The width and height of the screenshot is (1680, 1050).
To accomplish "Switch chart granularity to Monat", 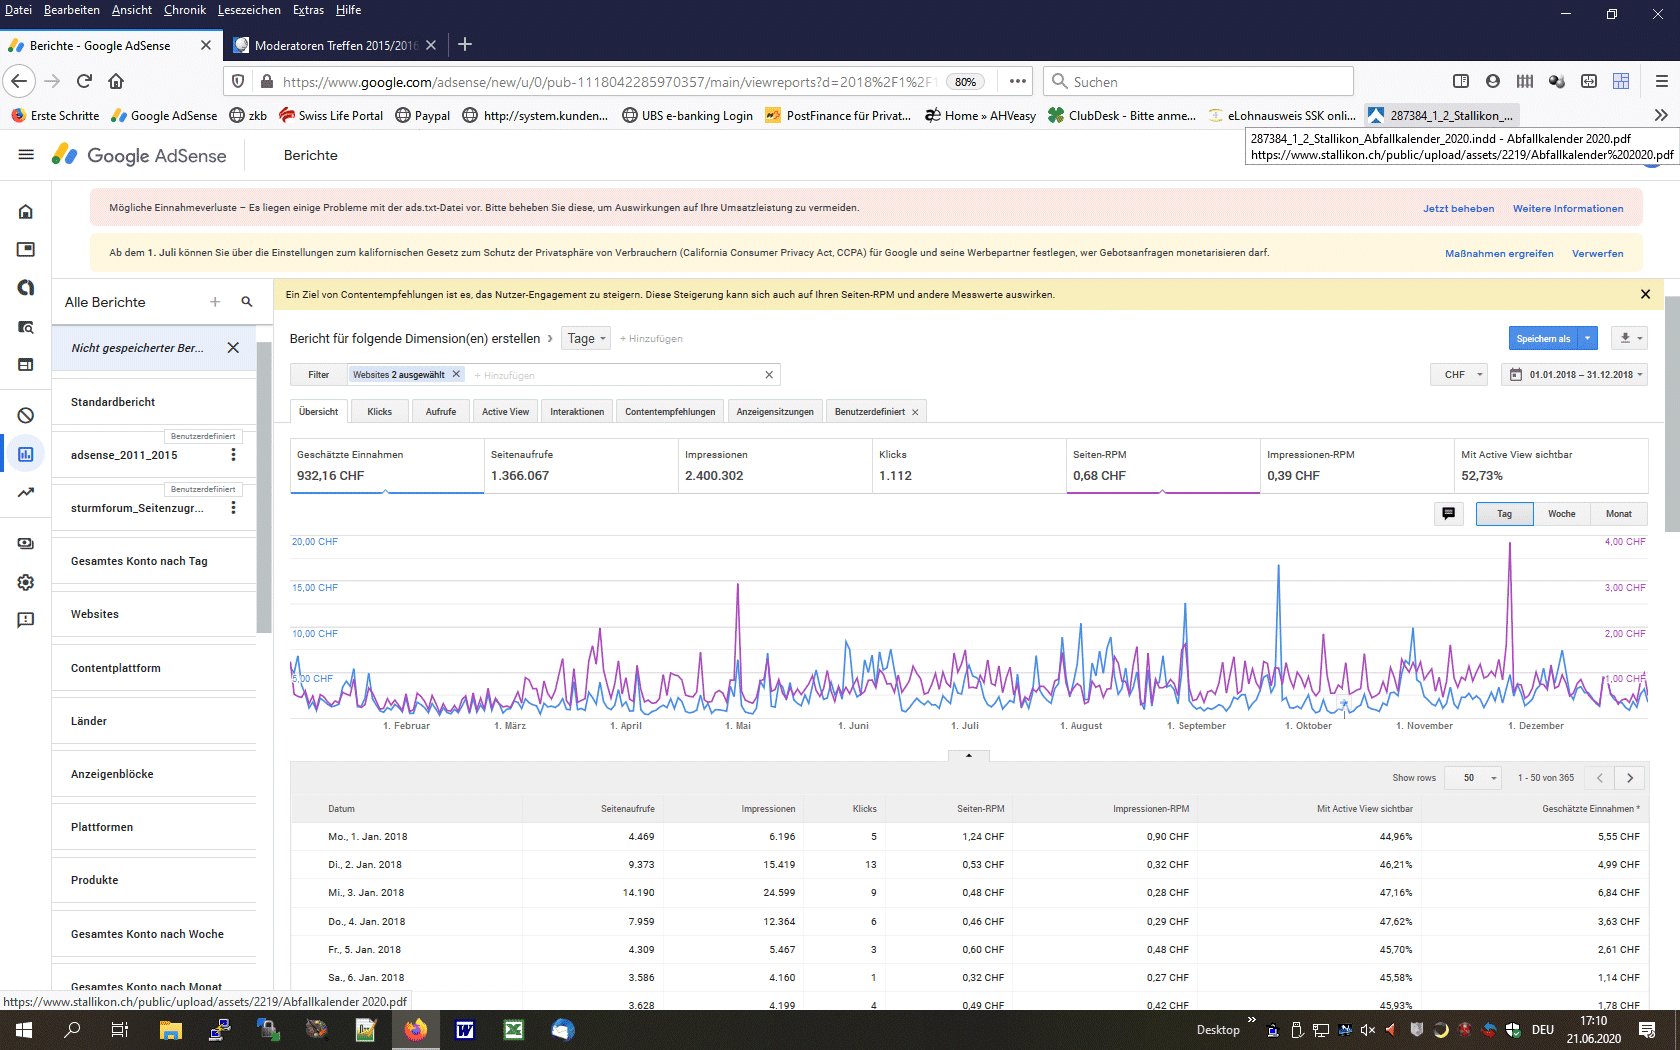I will (1618, 514).
